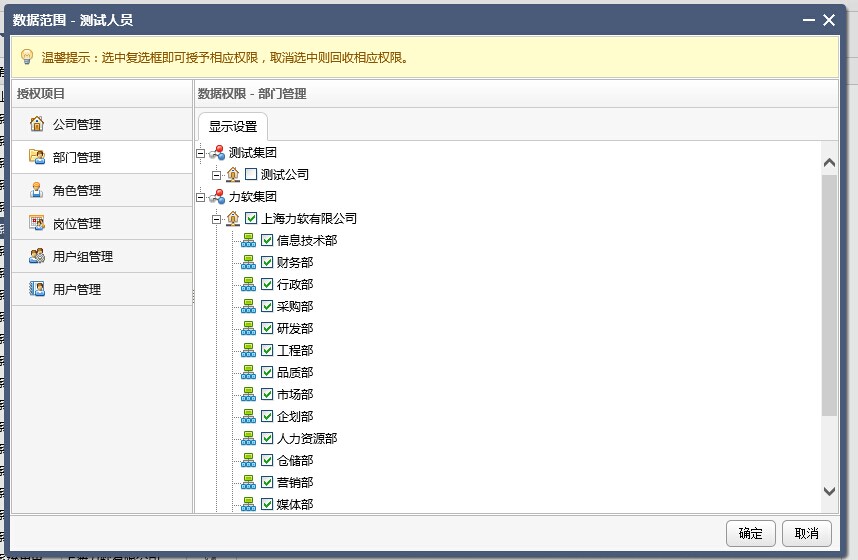Click the department icon for 财务部
Viewport: 858px width, 560px height.
point(248,262)
